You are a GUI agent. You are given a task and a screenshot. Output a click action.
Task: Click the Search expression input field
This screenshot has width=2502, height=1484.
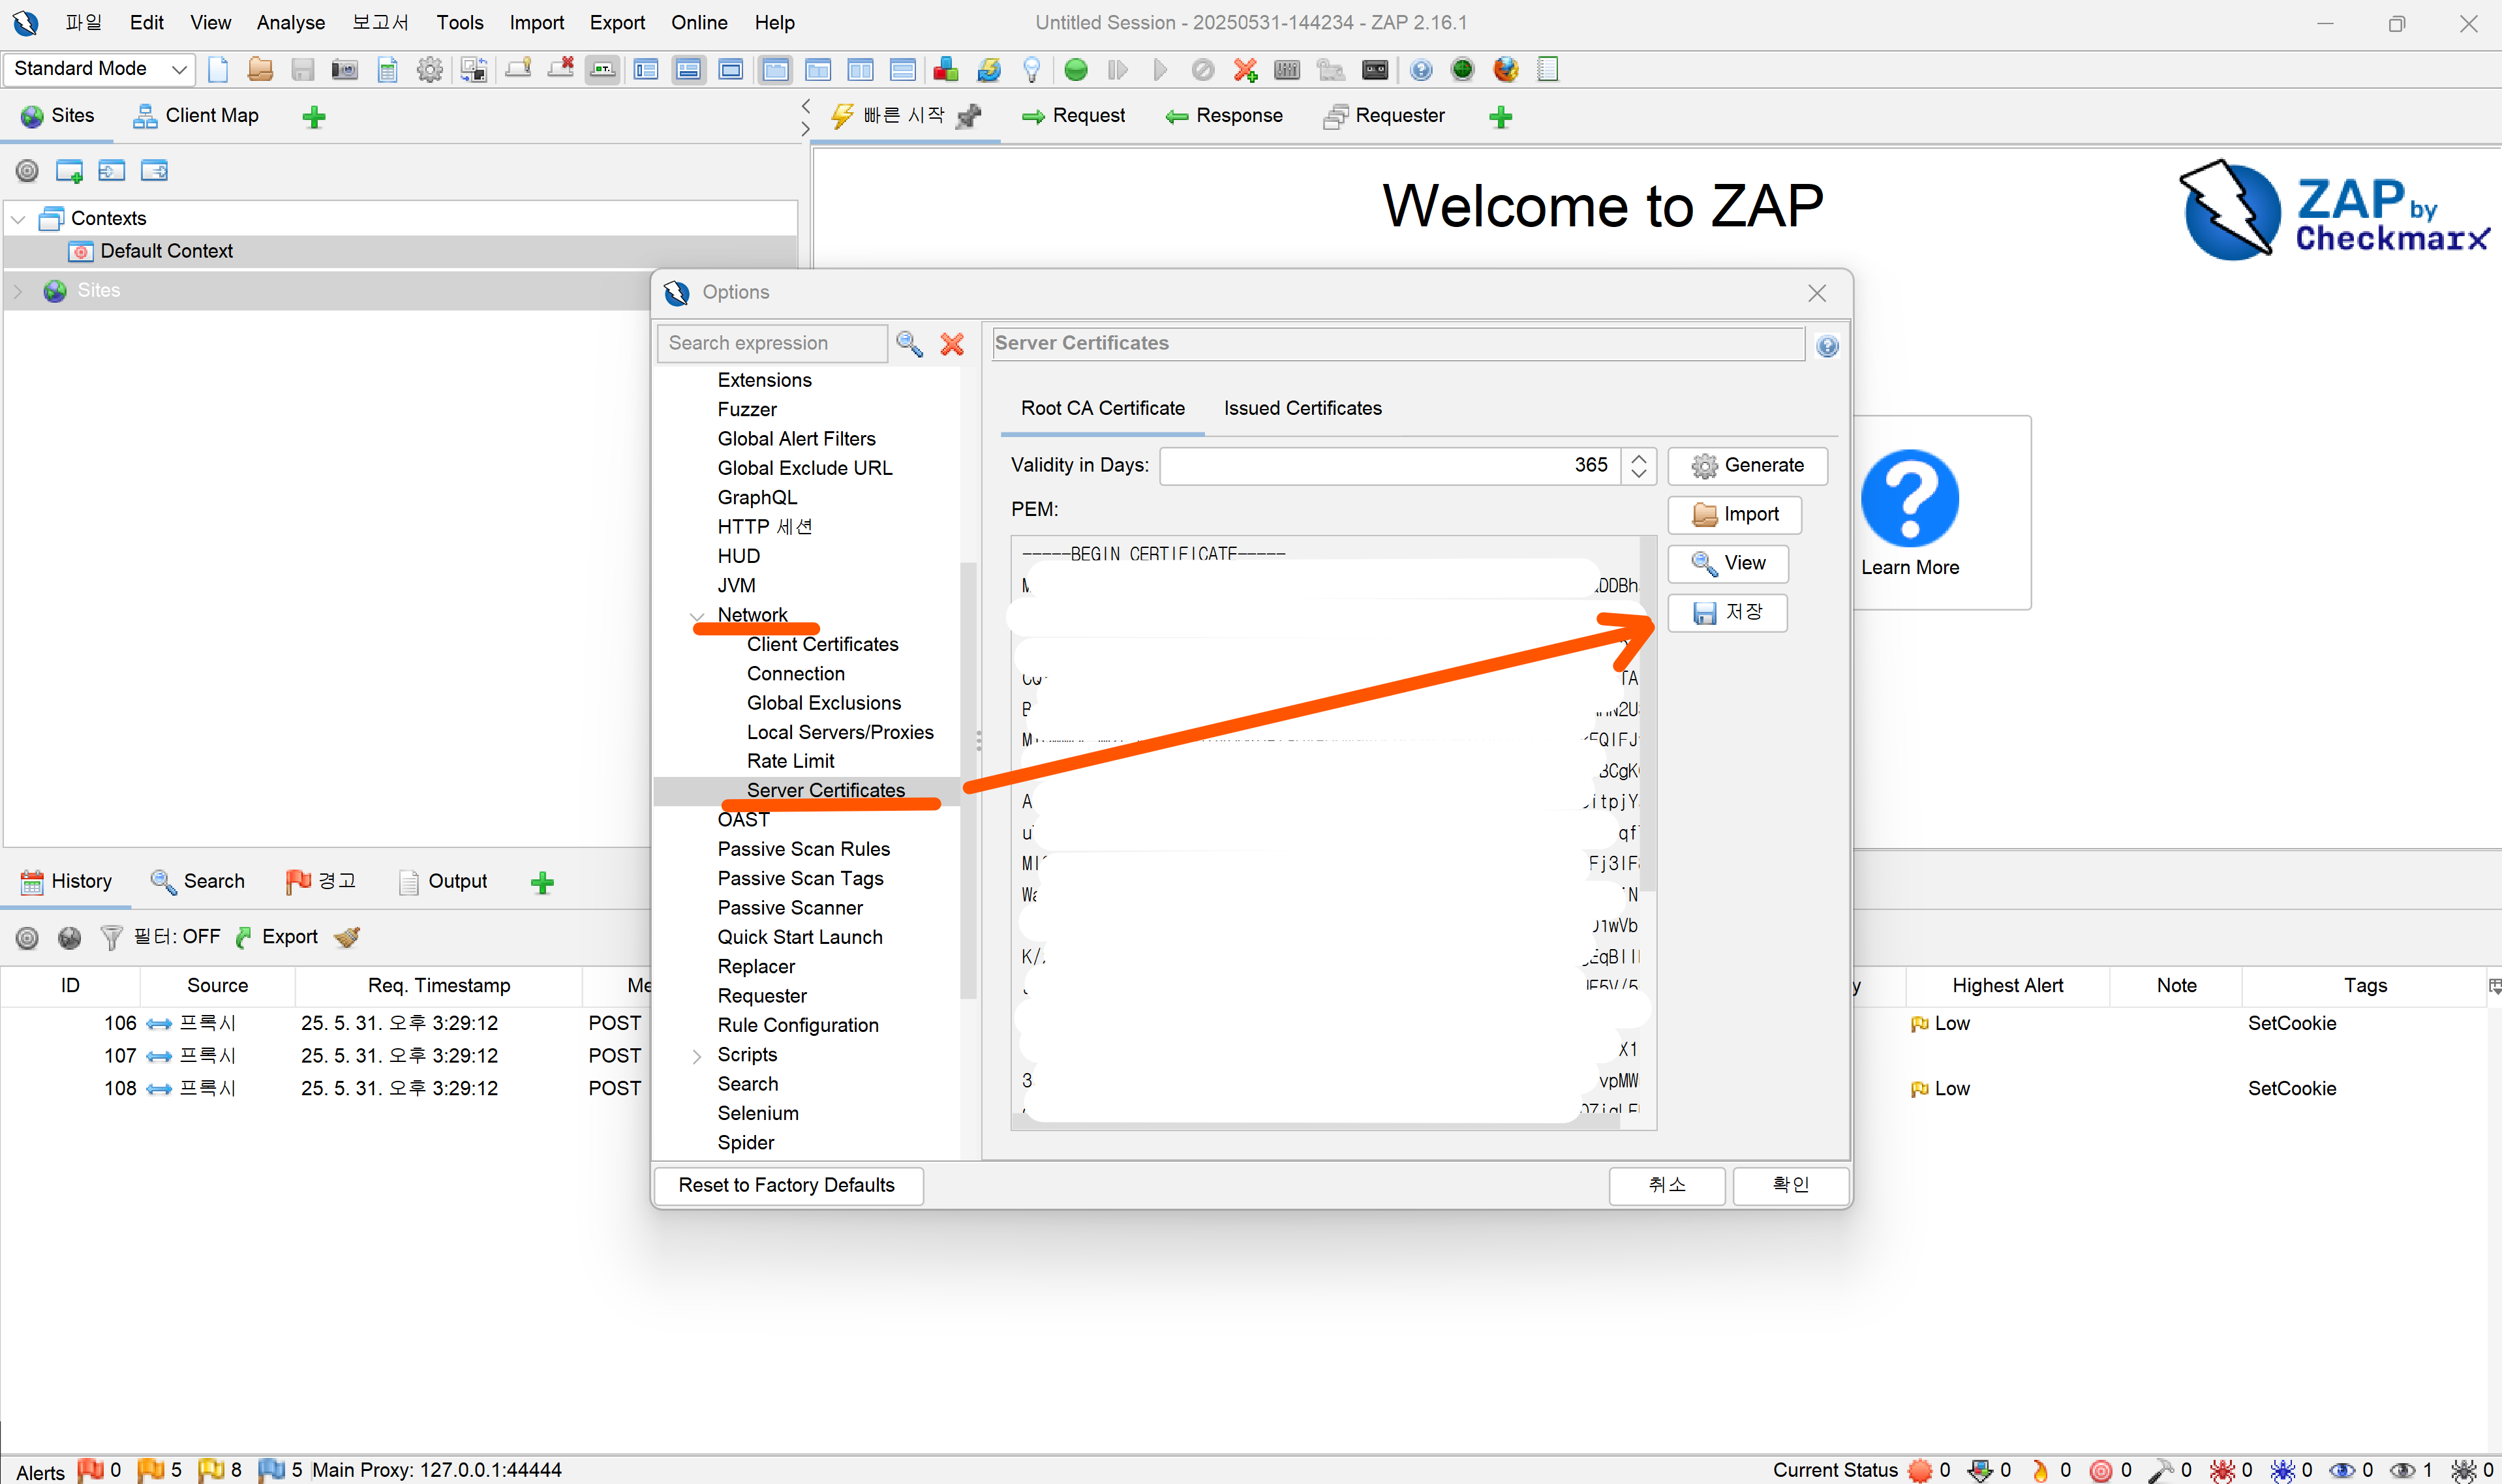pos(770,343)
